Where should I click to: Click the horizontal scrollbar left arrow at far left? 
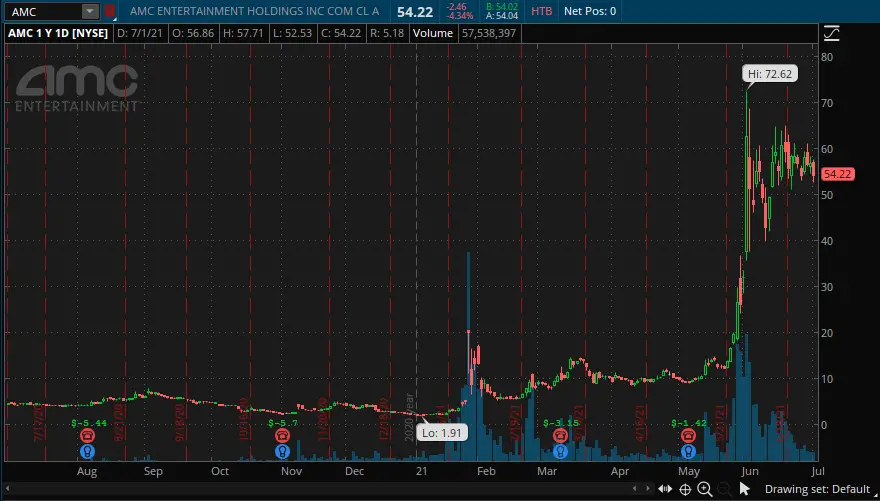8,489
